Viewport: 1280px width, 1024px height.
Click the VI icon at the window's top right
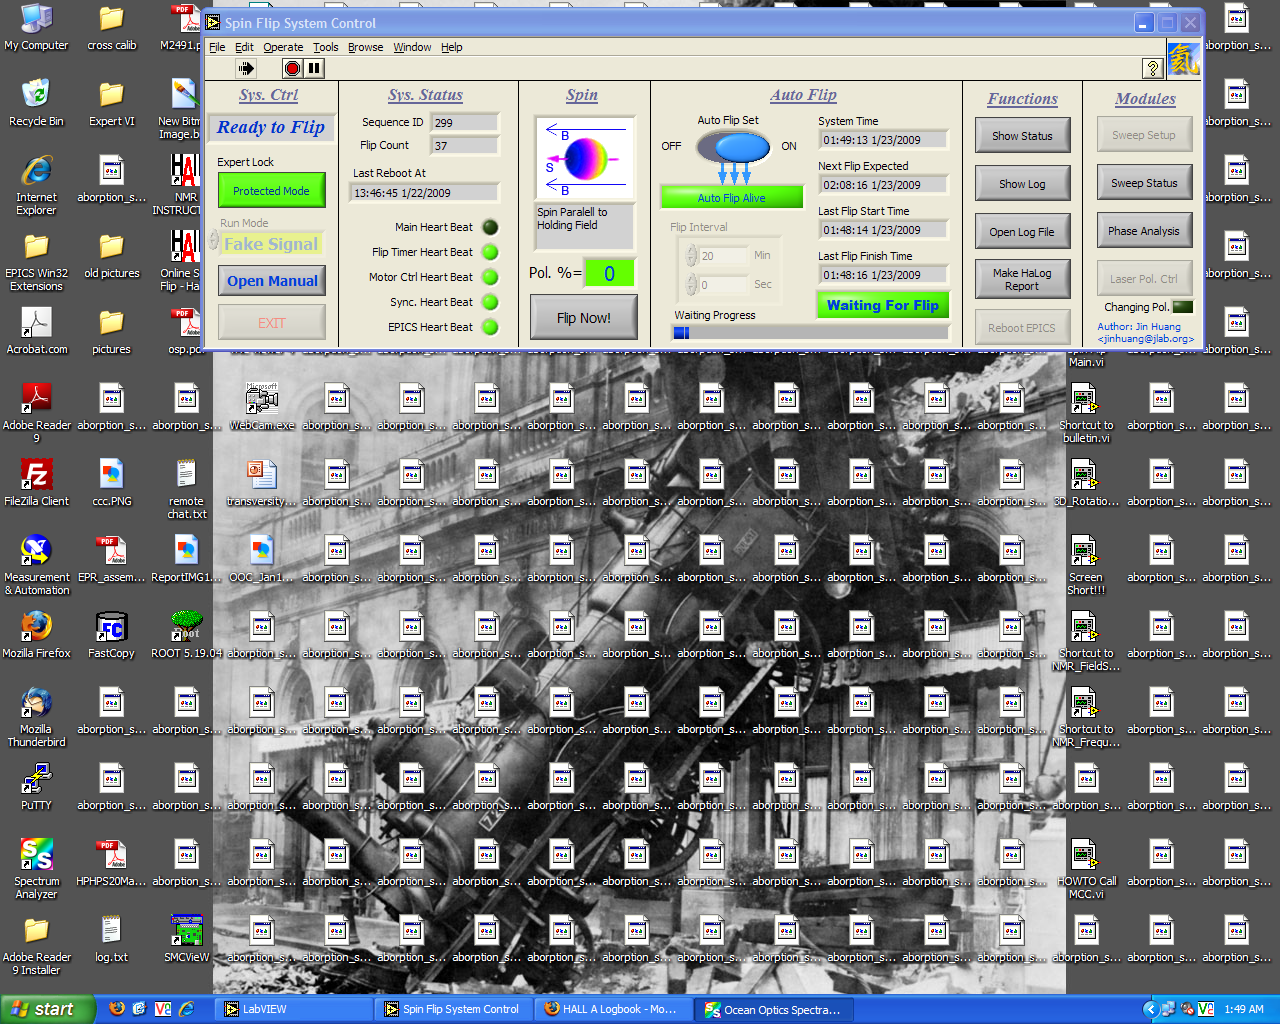tap(1183, 59)
